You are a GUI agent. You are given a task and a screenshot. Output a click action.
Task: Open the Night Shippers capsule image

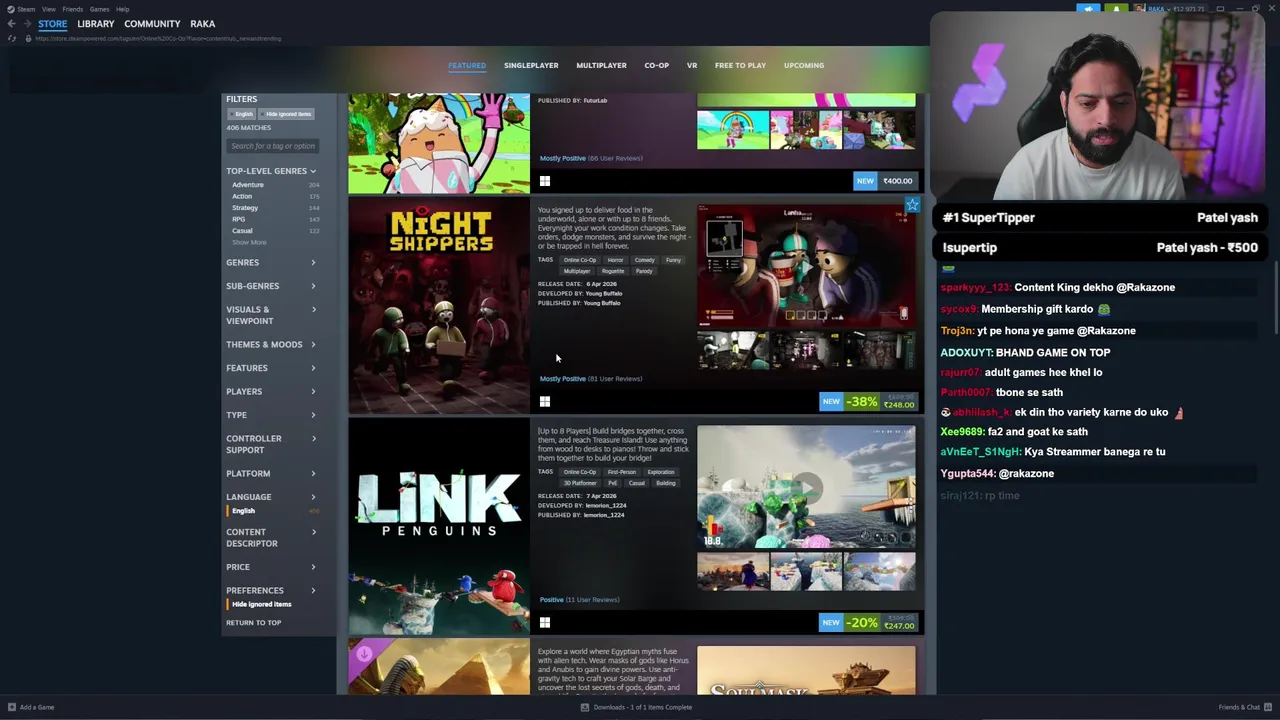[439, 305]
